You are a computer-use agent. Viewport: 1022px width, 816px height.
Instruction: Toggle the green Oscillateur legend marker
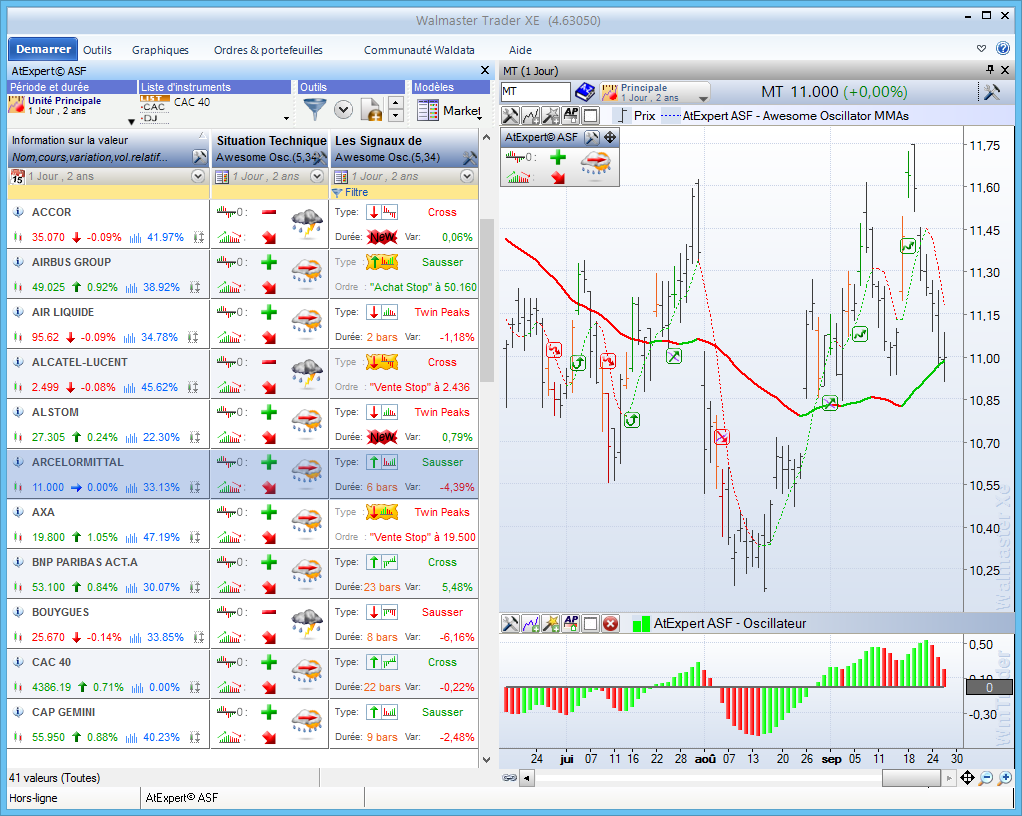[x=641, y=624]
